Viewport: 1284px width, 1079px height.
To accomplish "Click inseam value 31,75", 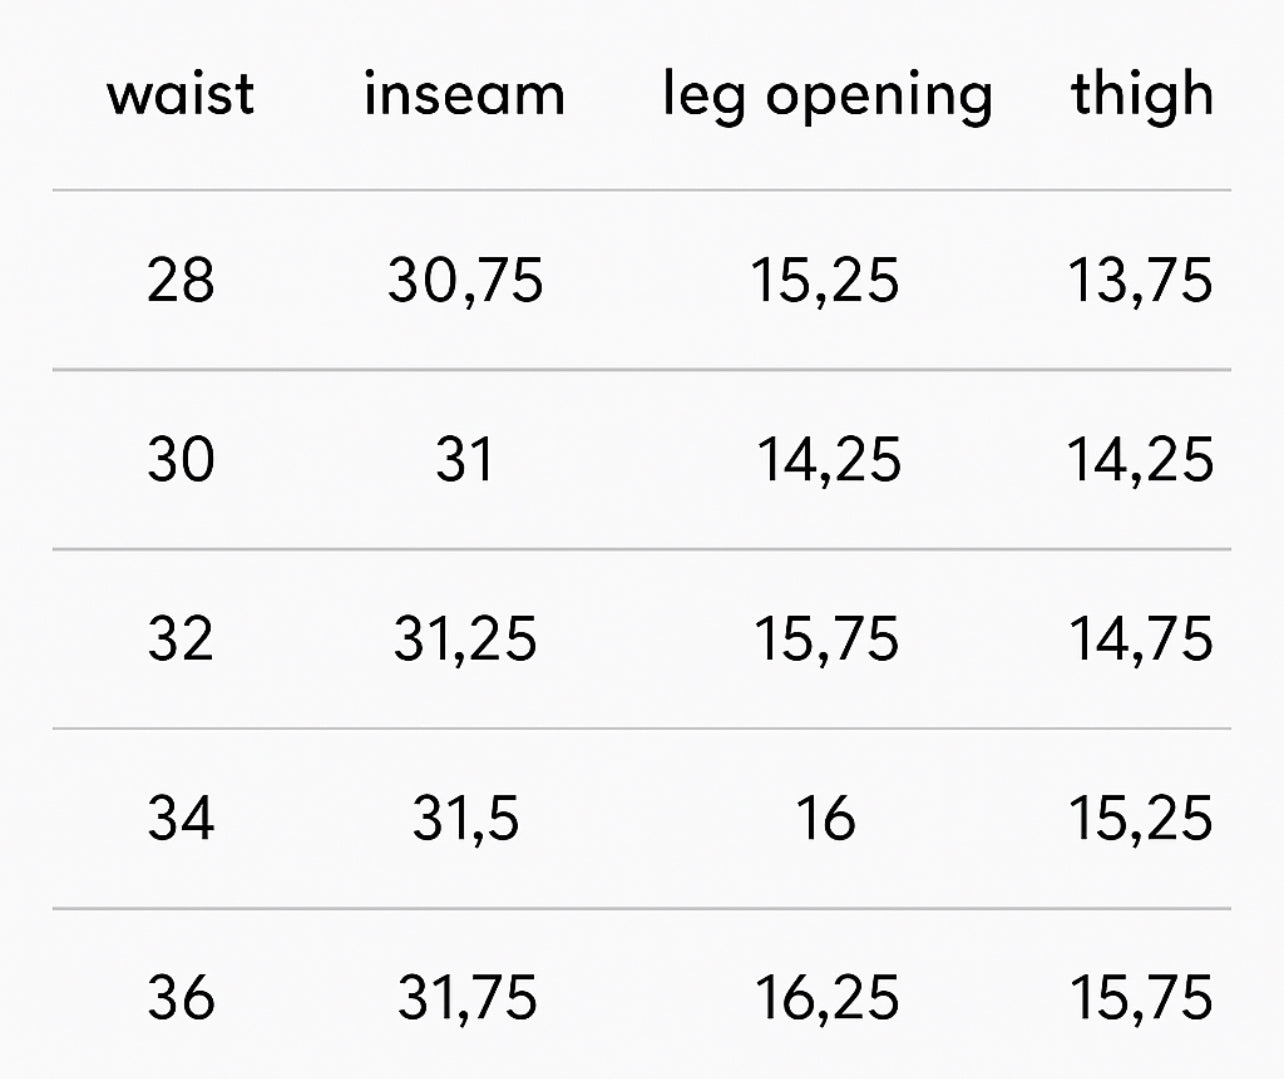I will tap(467, 997).
